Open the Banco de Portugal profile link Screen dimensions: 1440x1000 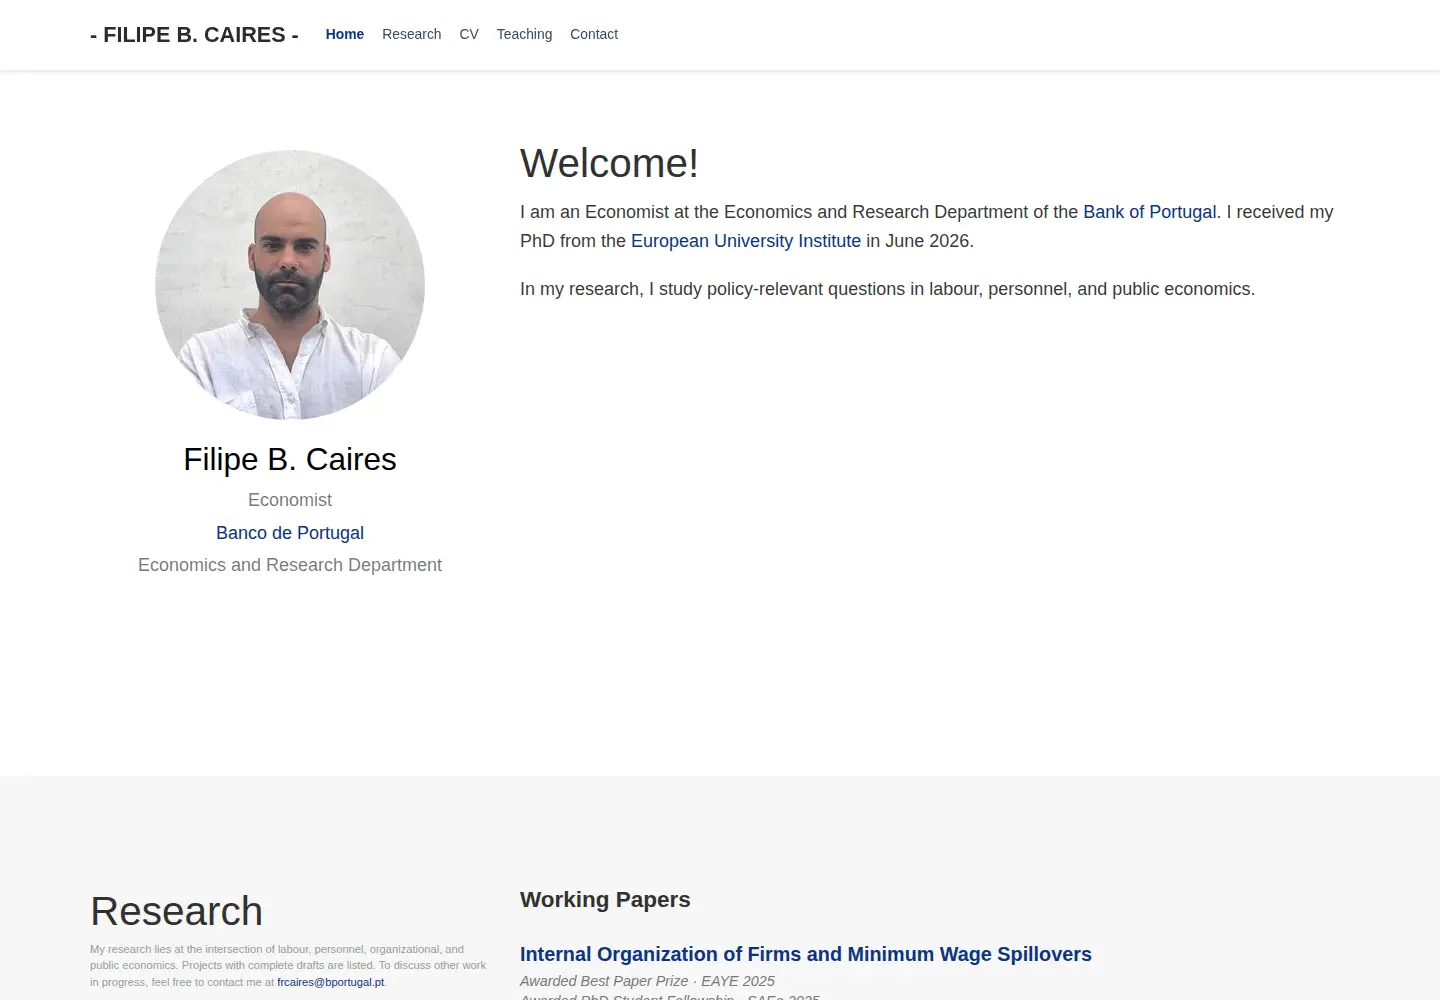[x=290, y=533]
